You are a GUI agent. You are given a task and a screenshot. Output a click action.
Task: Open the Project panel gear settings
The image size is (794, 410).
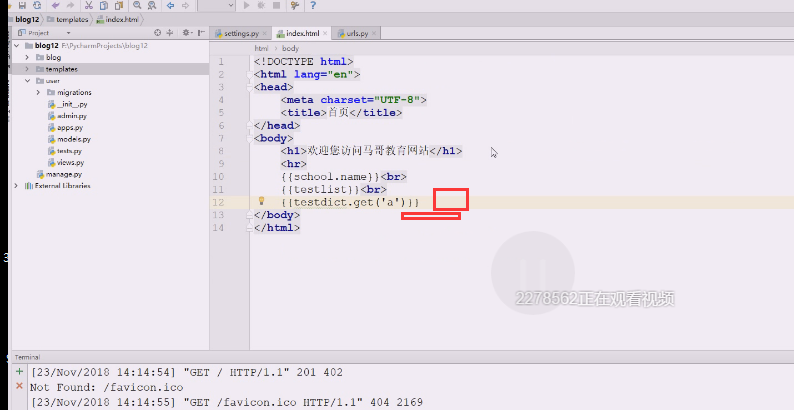point(187,32)
